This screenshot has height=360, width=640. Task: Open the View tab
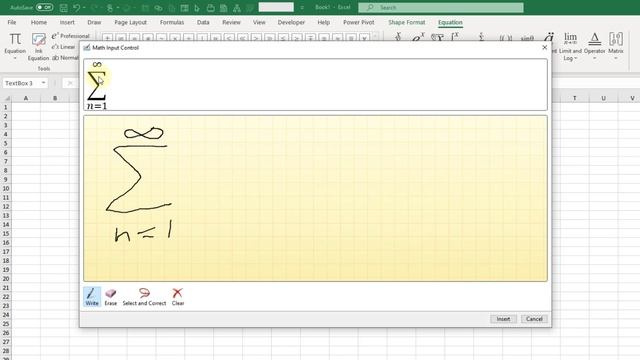pyautogui.click(x=259, y=22)
